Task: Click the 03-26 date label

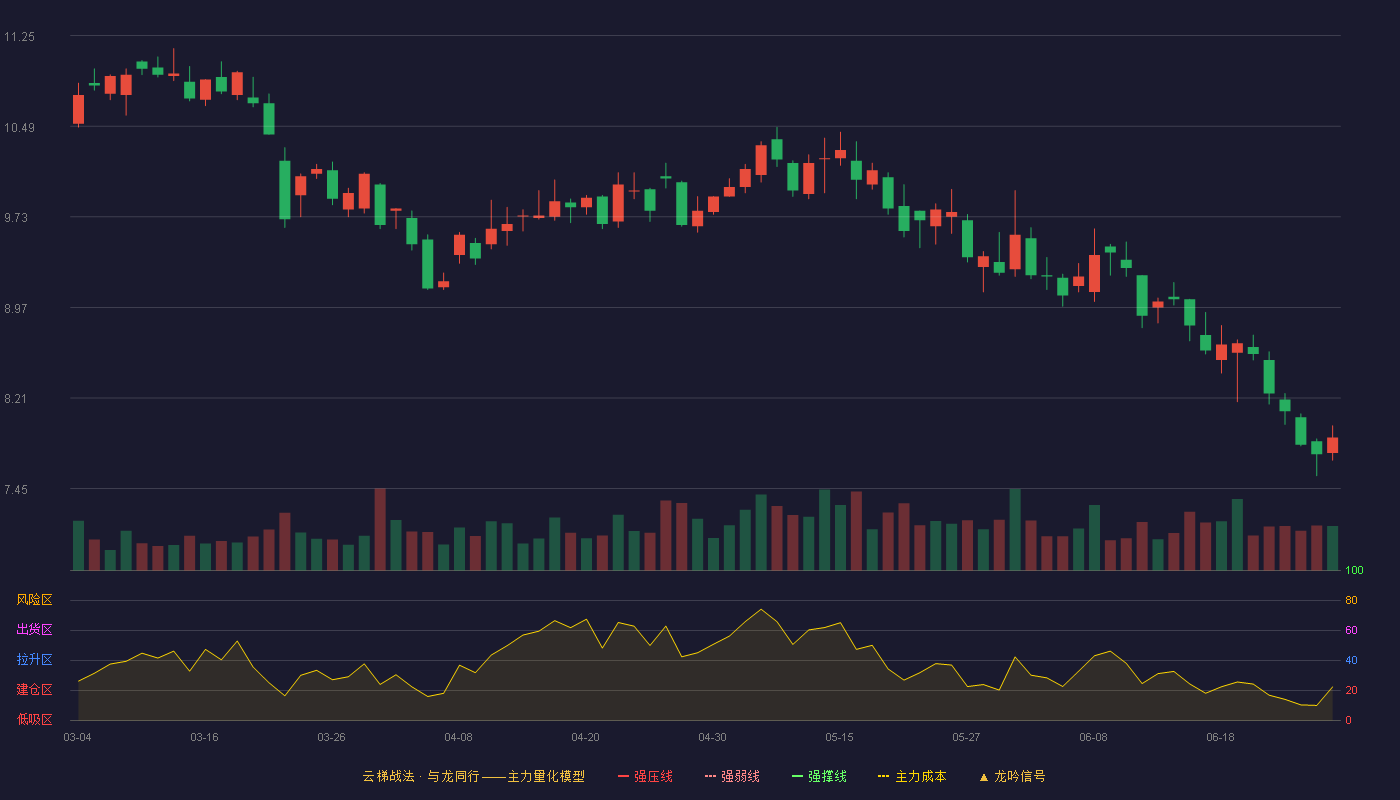Action: 331,737
